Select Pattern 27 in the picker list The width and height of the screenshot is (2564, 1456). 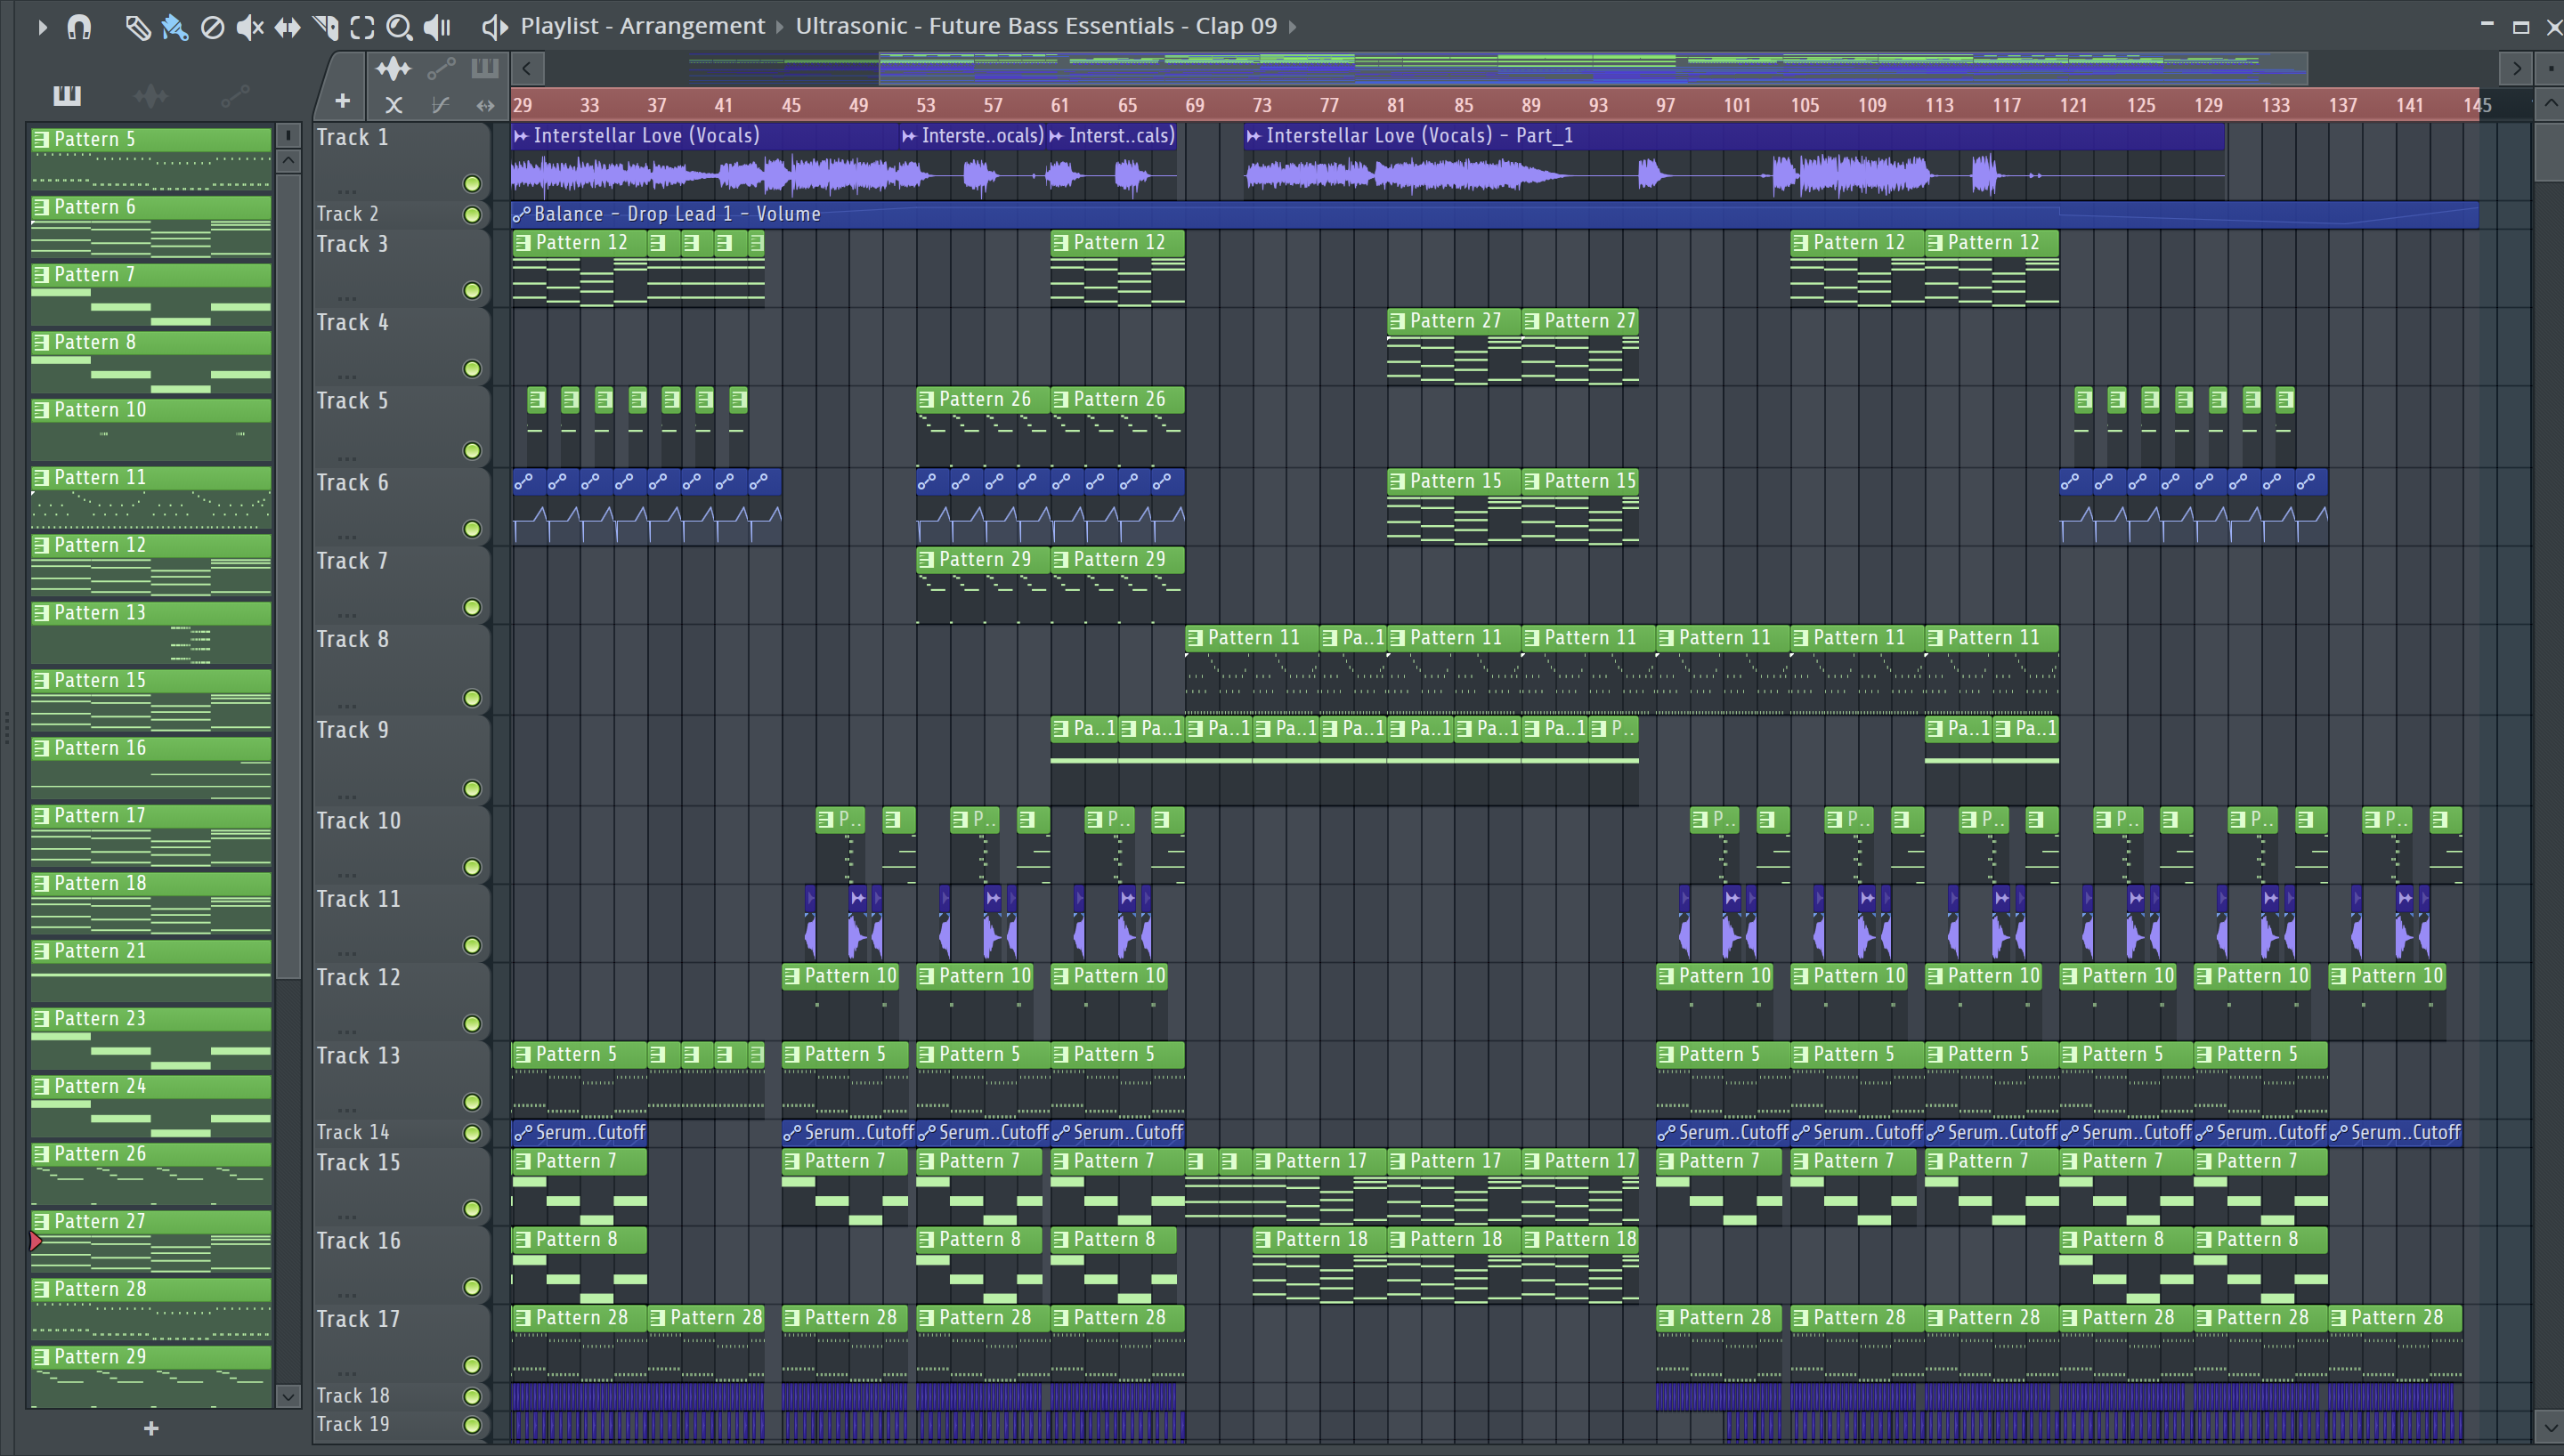pos(151,1241)
